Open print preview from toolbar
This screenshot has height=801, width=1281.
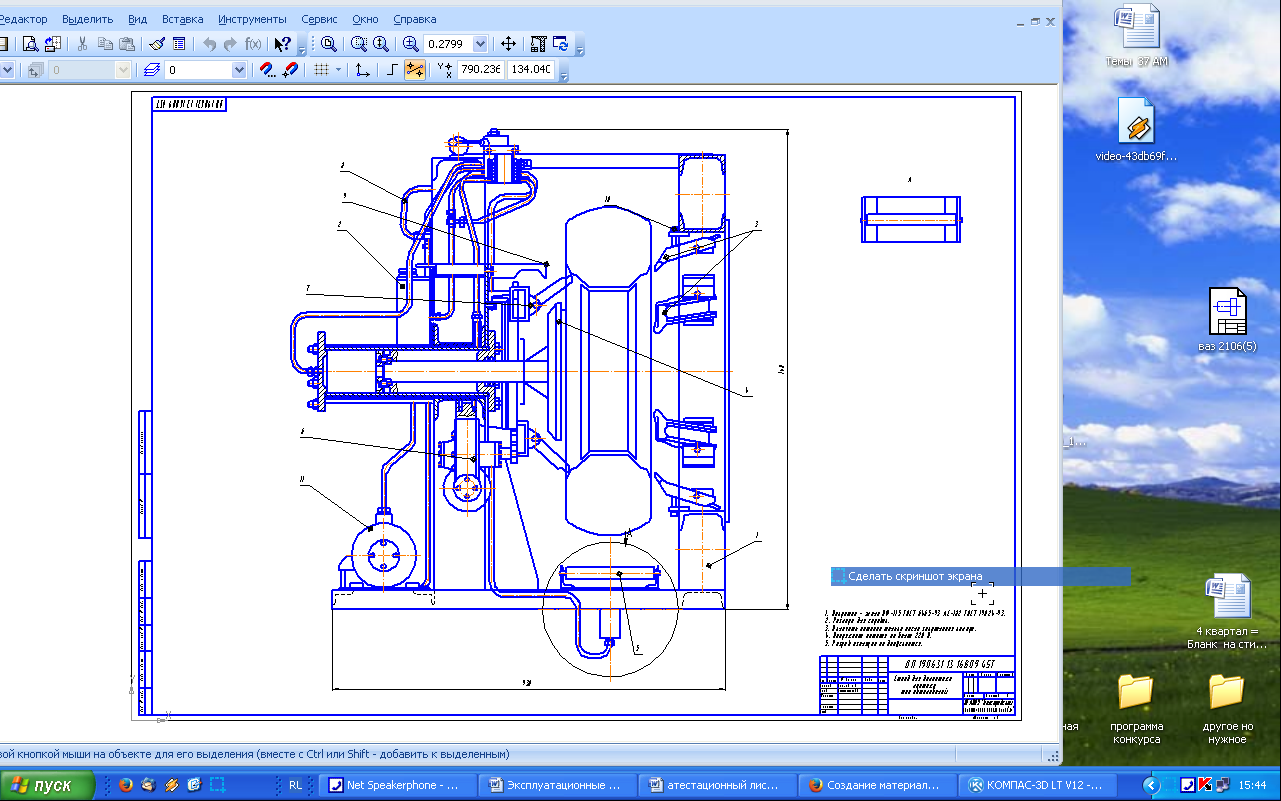coord(31,44)
